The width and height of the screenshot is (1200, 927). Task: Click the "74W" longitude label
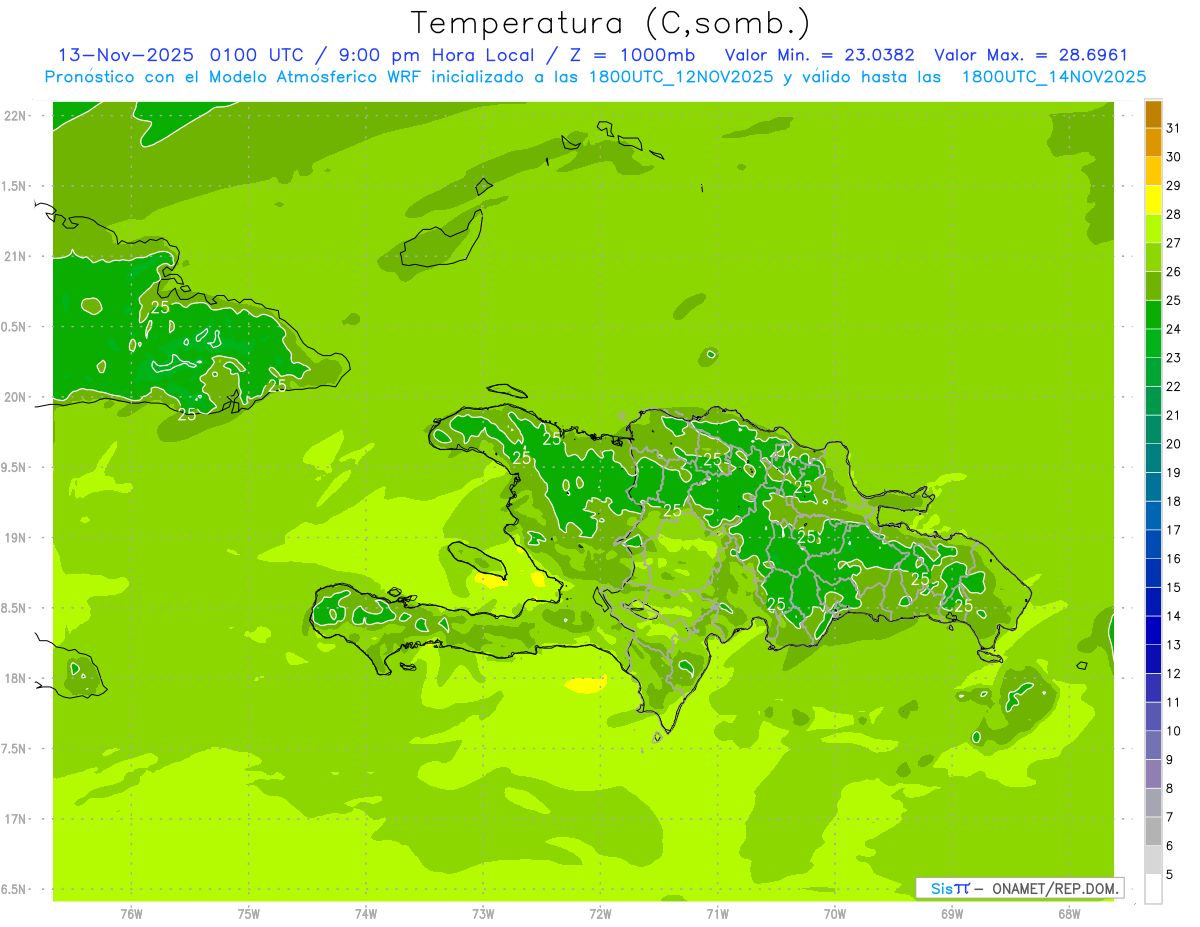point(366,914)
